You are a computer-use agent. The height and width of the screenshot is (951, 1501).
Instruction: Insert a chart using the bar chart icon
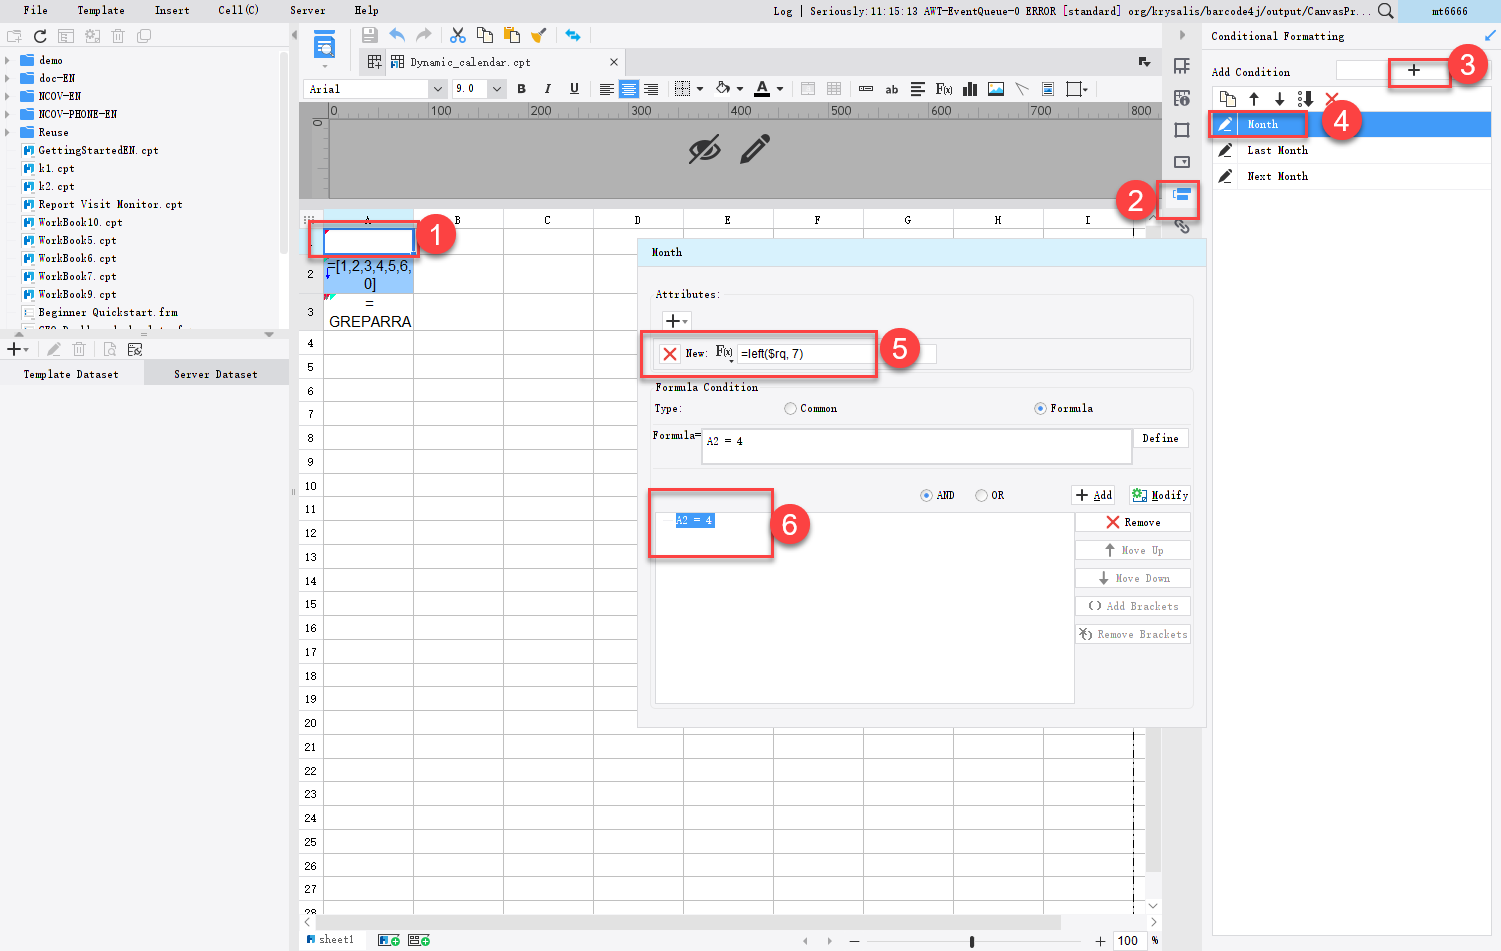(x=970, y=89)
